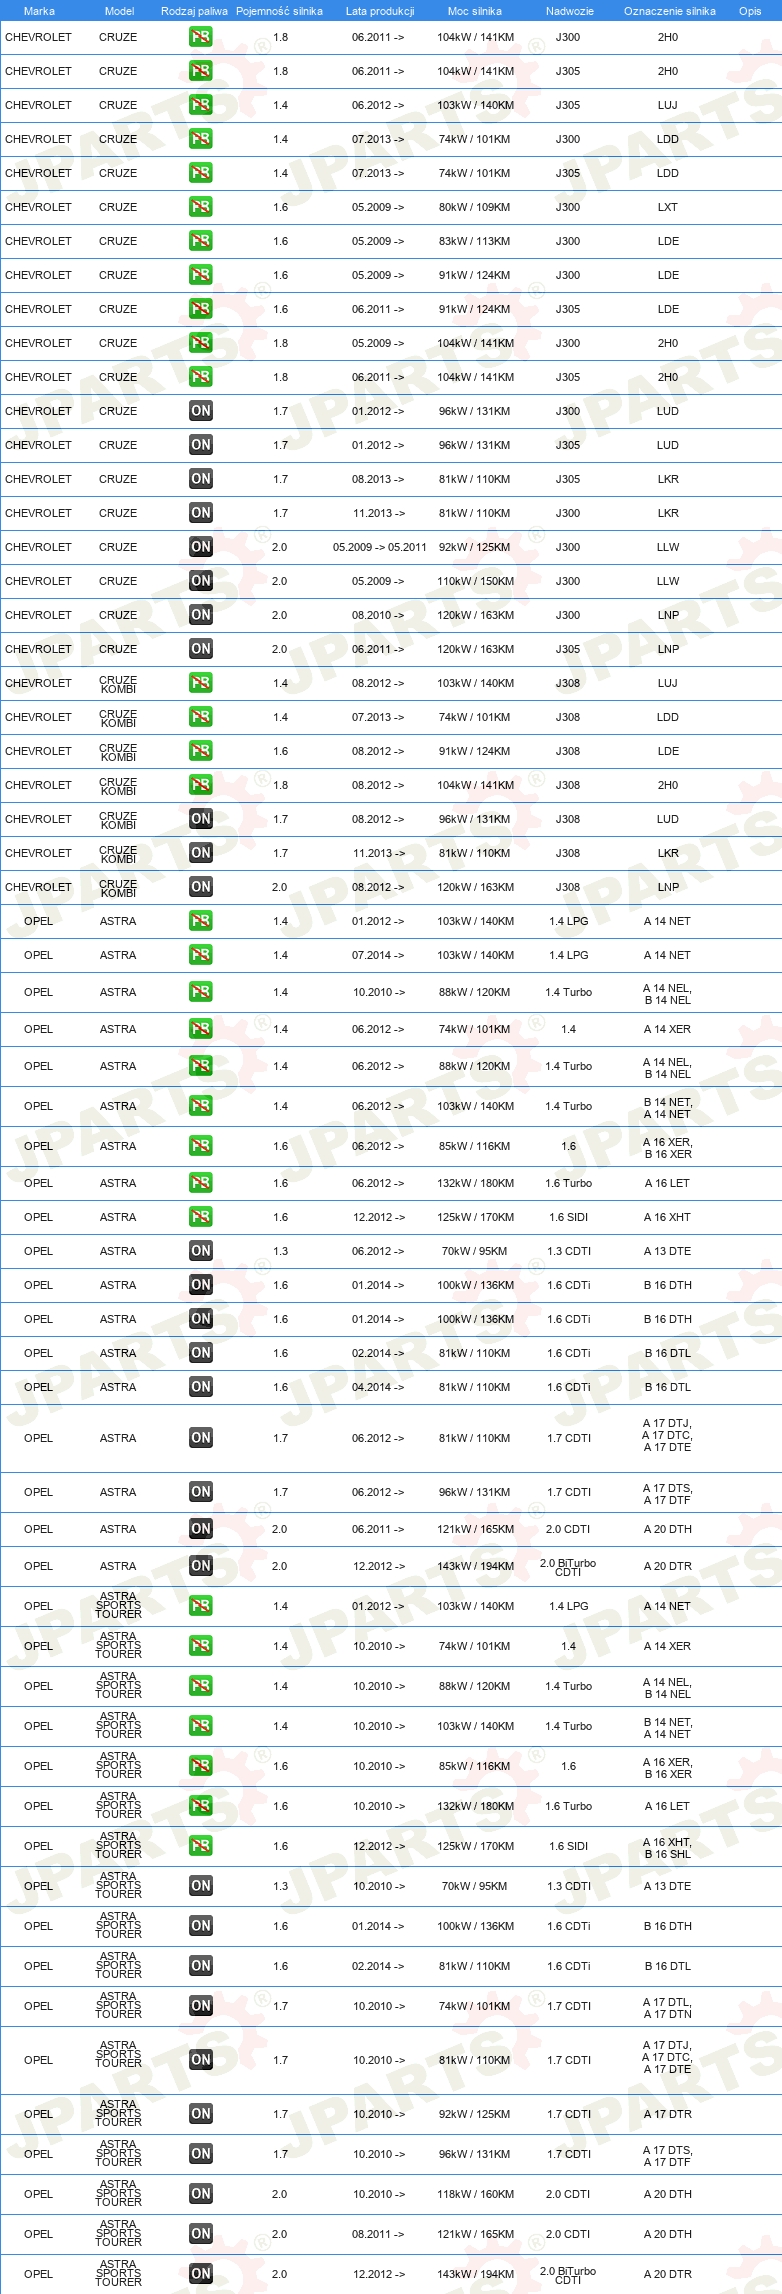Click petrol icon in Cruze Kombi LDE row
The width and height of the screenshot is (782, 2294).
click(200, 751)
